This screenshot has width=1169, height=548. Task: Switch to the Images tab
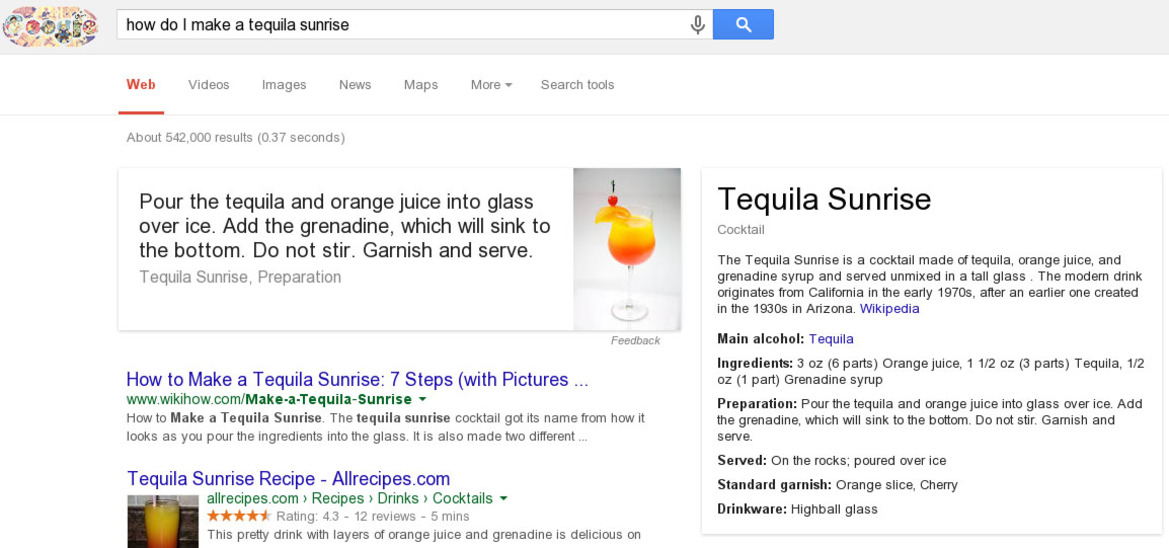(x=284, y=84)
